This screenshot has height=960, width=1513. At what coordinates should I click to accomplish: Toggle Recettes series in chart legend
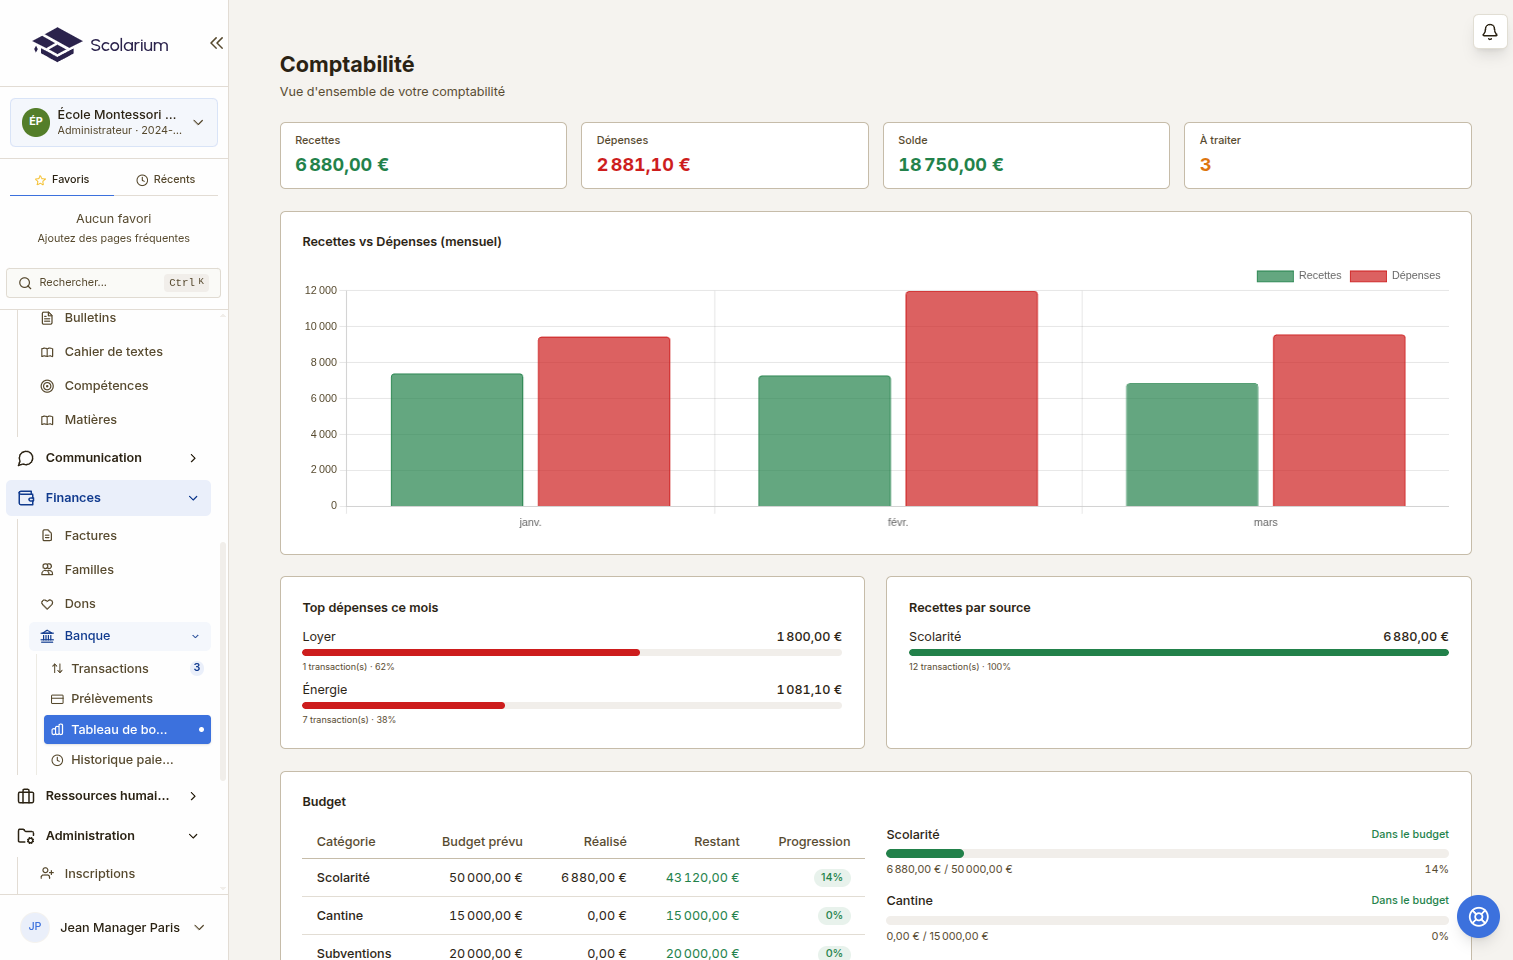[x=1298, y=276]
